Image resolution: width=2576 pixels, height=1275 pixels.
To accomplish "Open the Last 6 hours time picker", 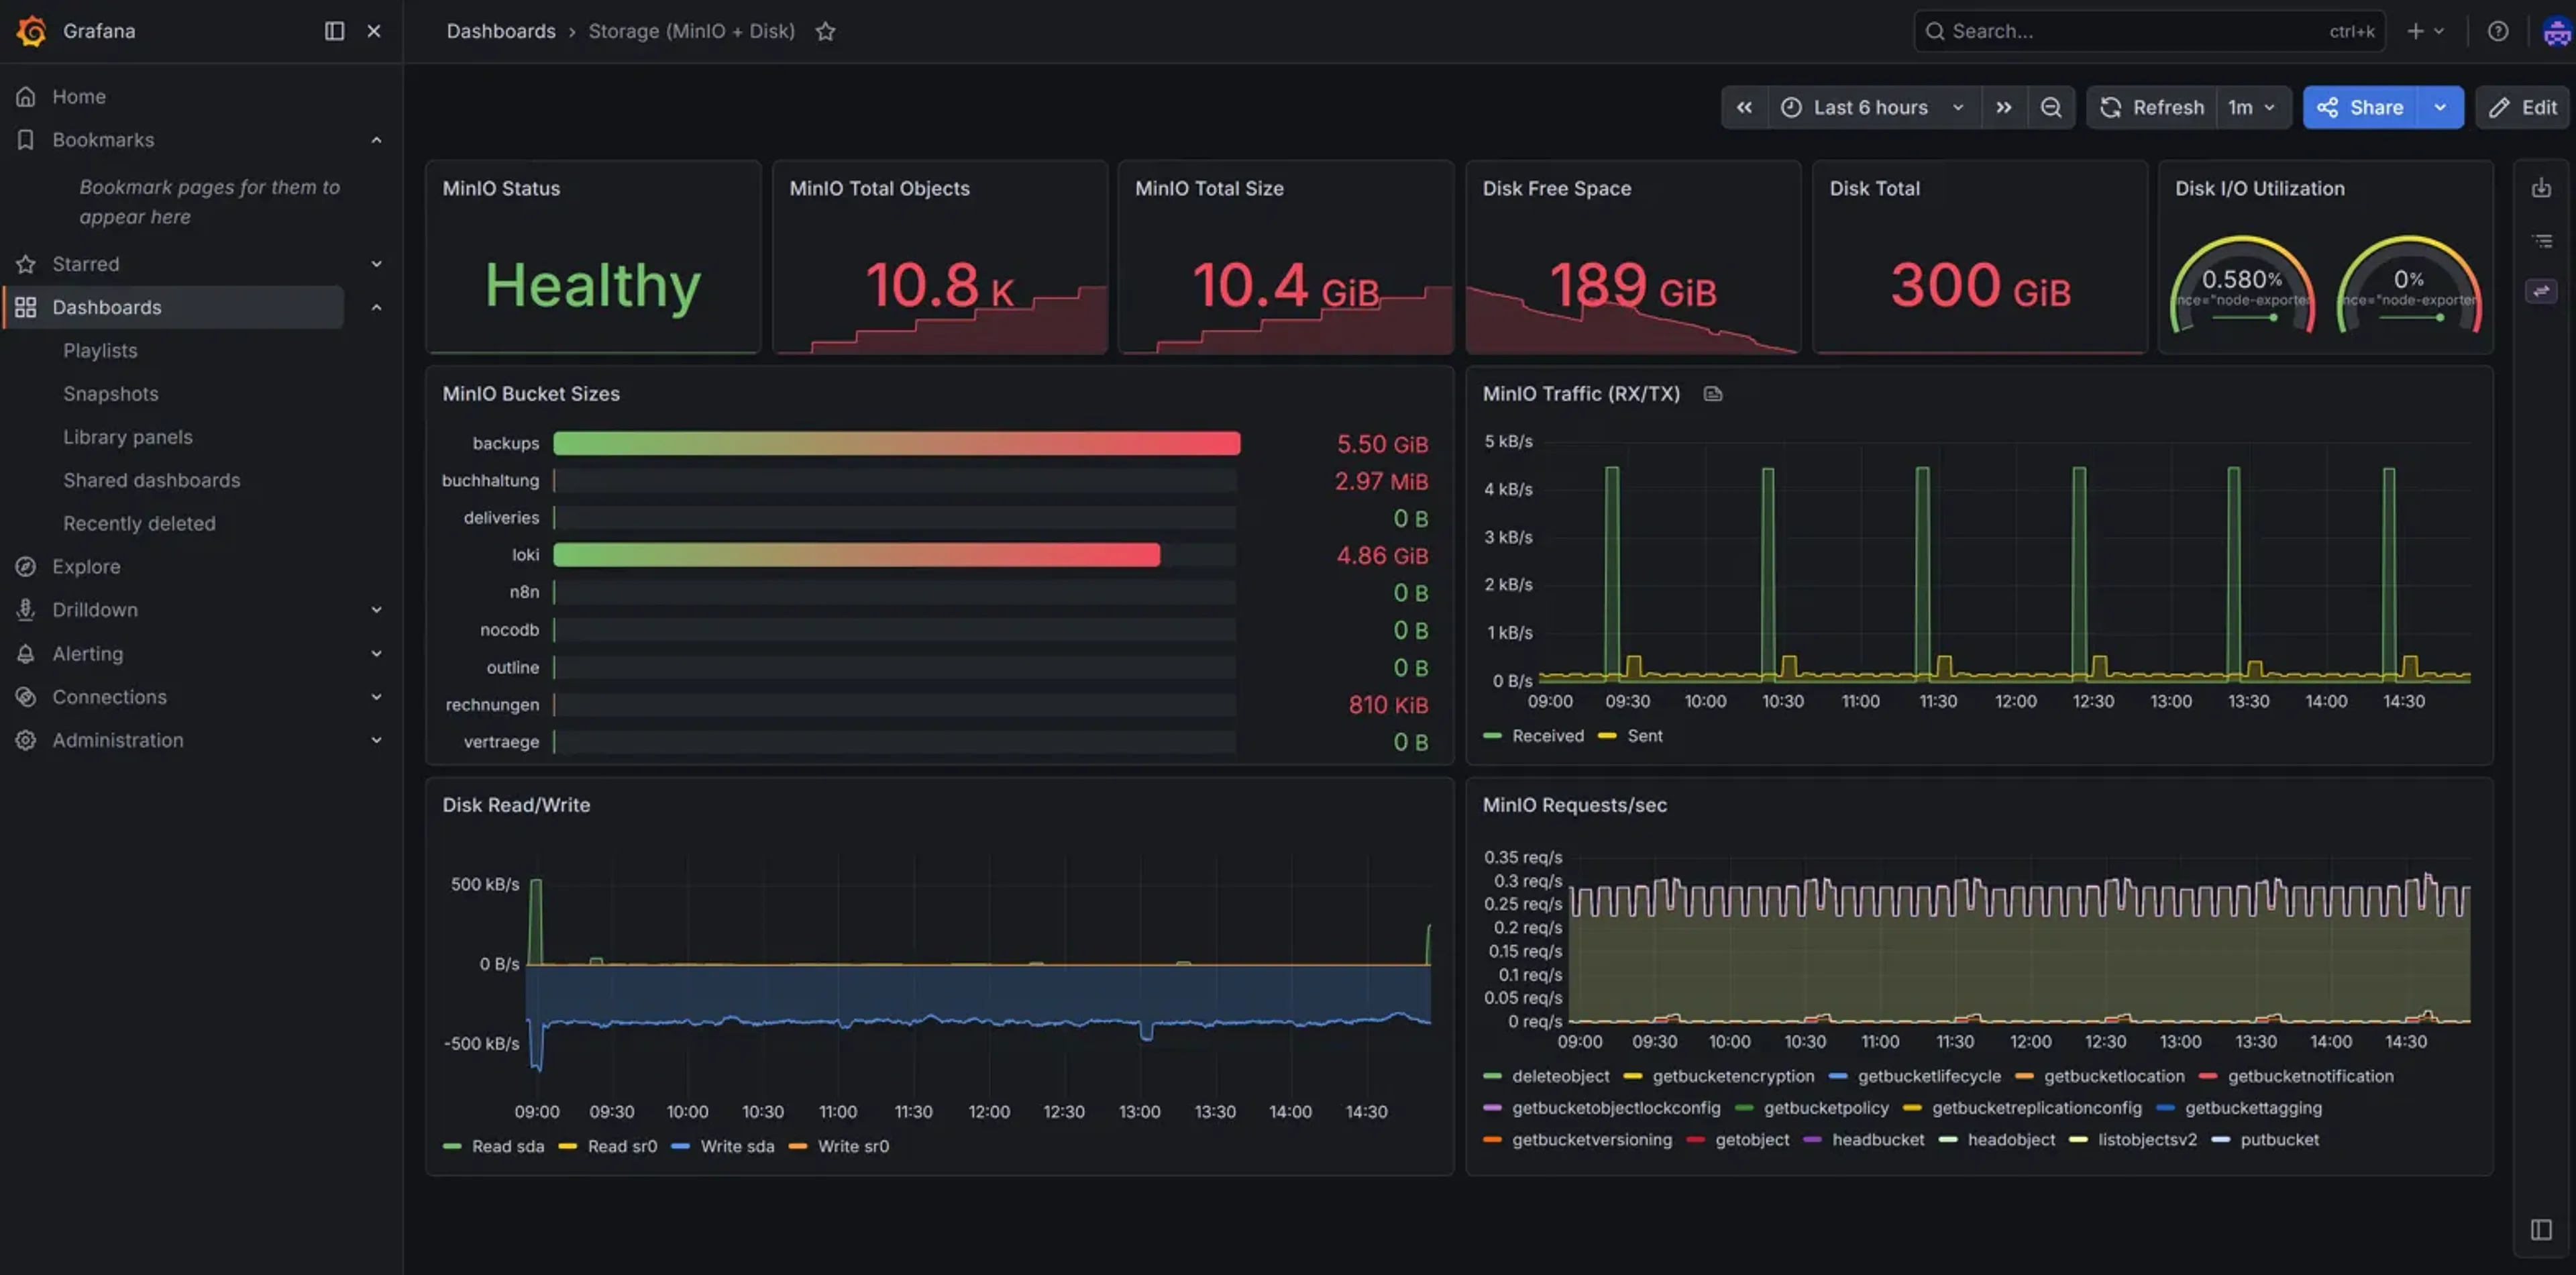I will tap(1874, 107).
